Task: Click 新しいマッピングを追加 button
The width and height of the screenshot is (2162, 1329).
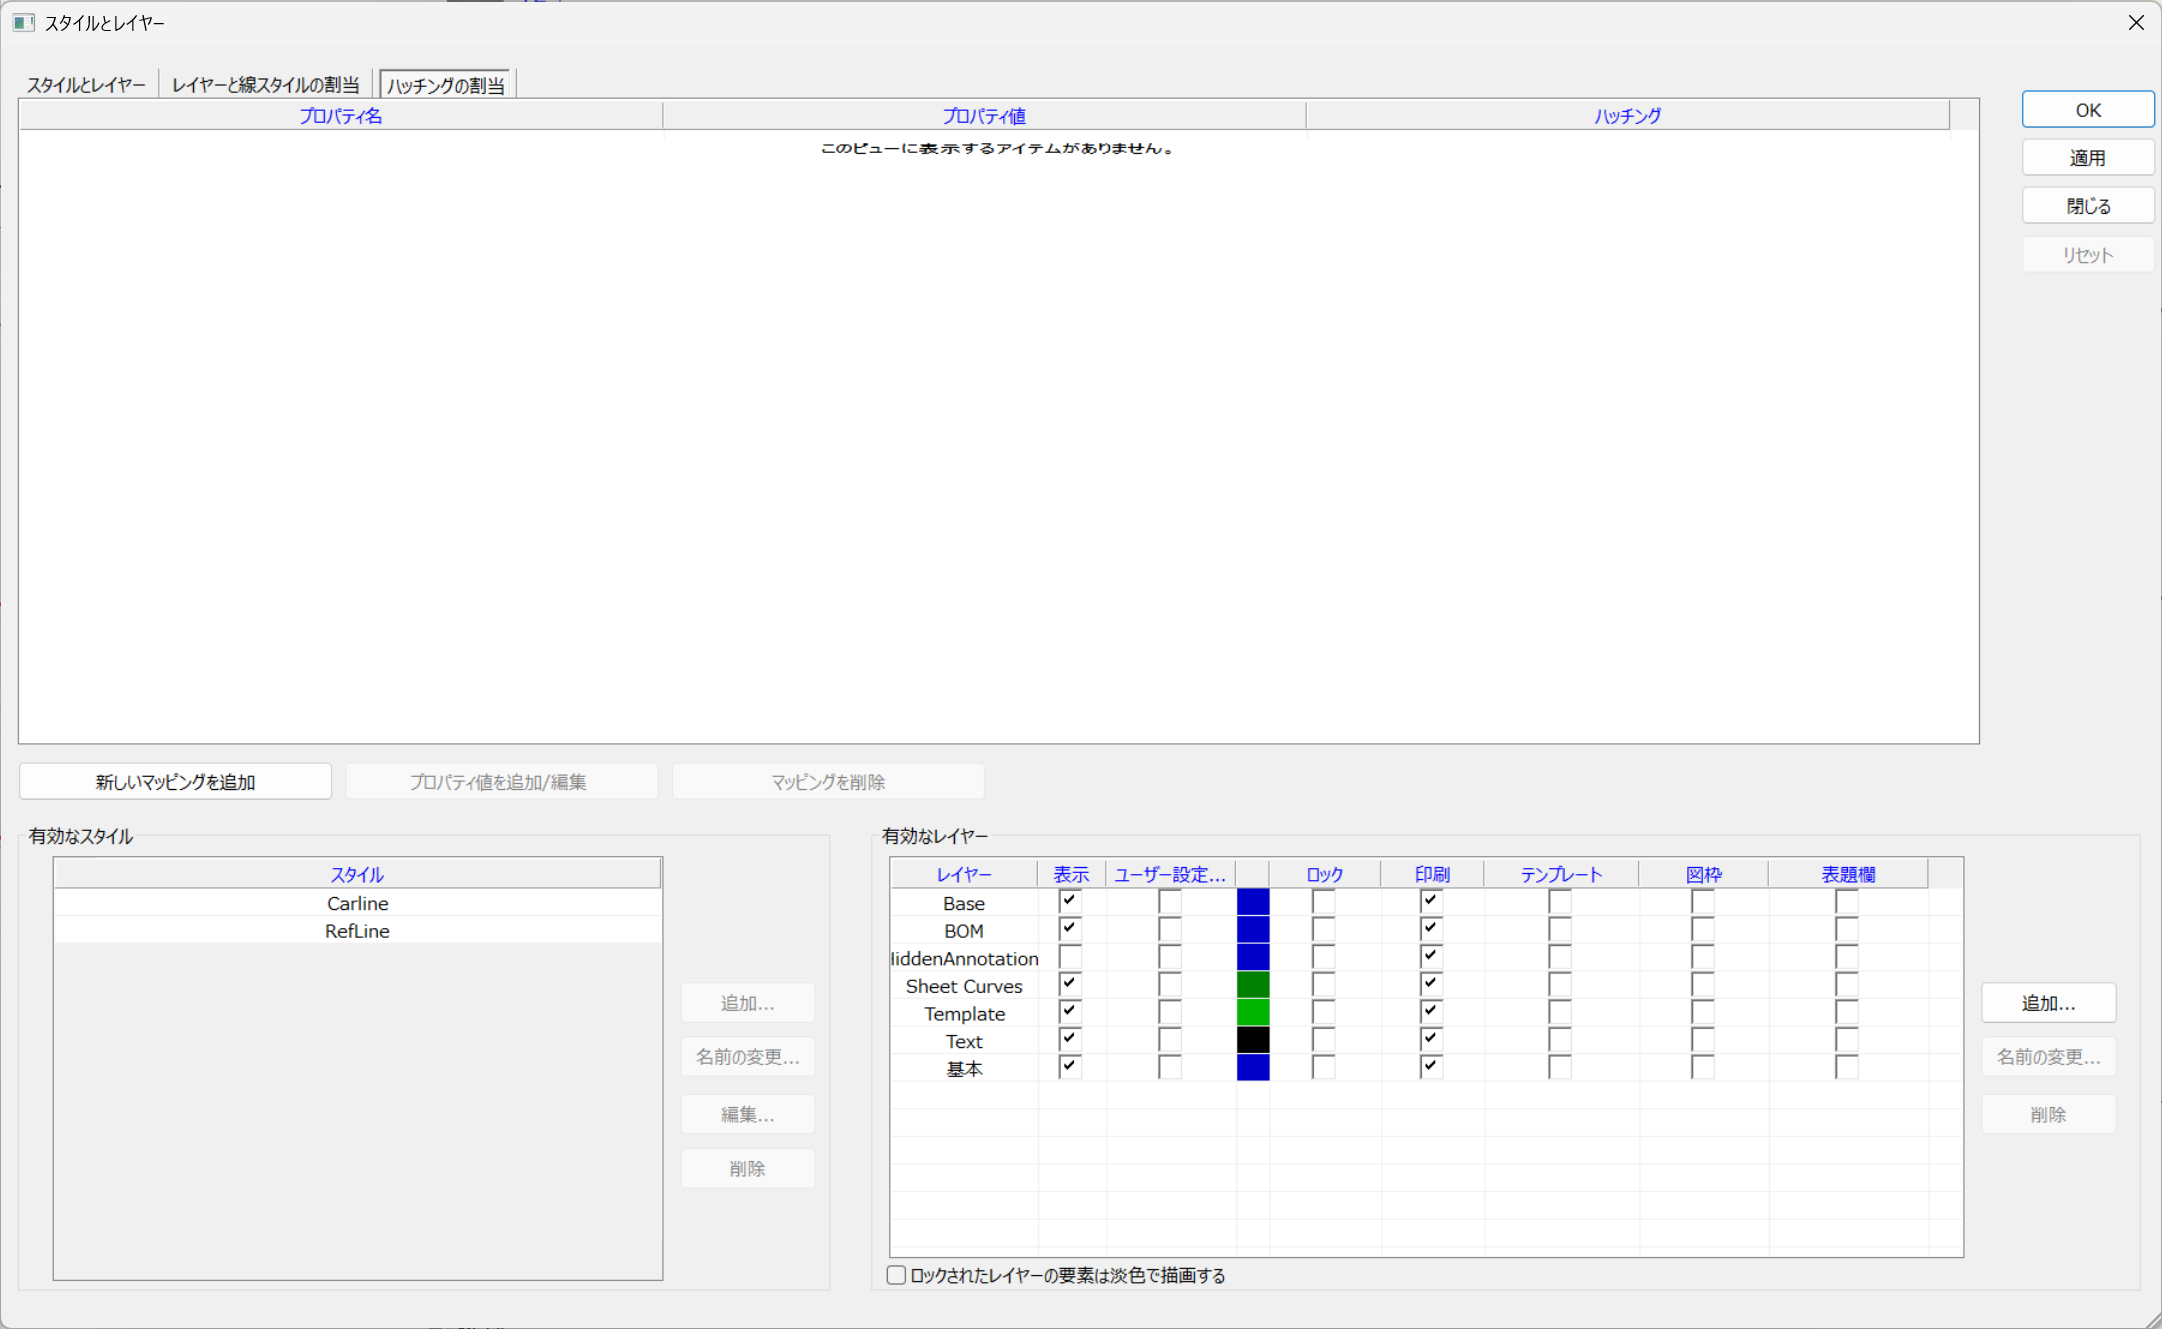Action: [x=176, y=782]
